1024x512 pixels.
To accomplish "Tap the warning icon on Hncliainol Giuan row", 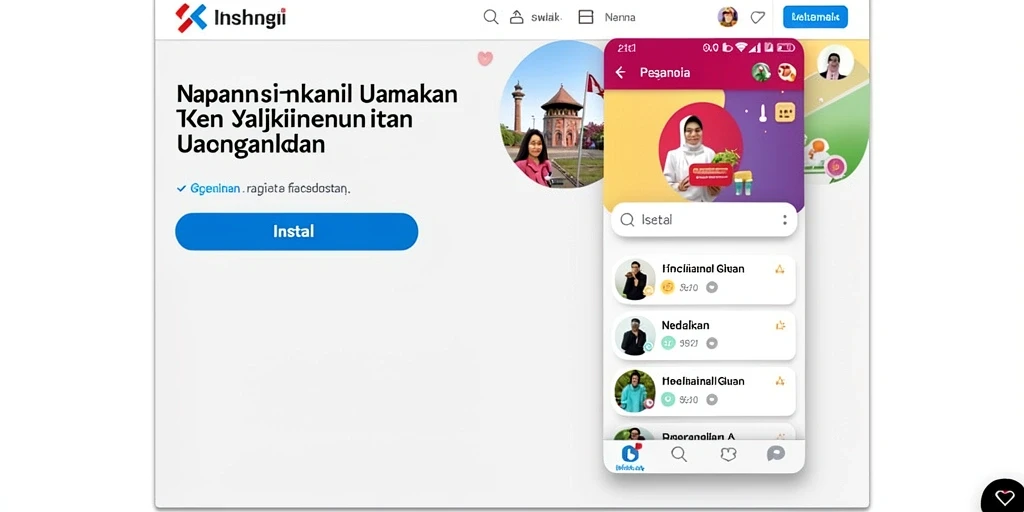I will coord(779,268).
